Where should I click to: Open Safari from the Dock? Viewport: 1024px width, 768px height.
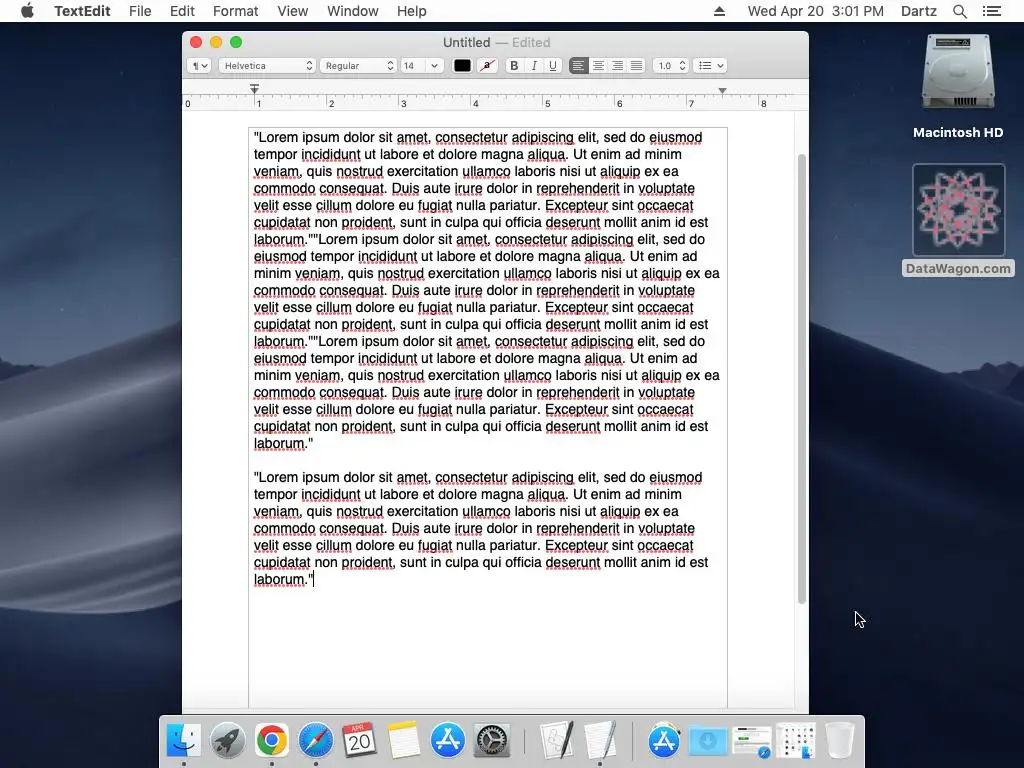(315, 741)
